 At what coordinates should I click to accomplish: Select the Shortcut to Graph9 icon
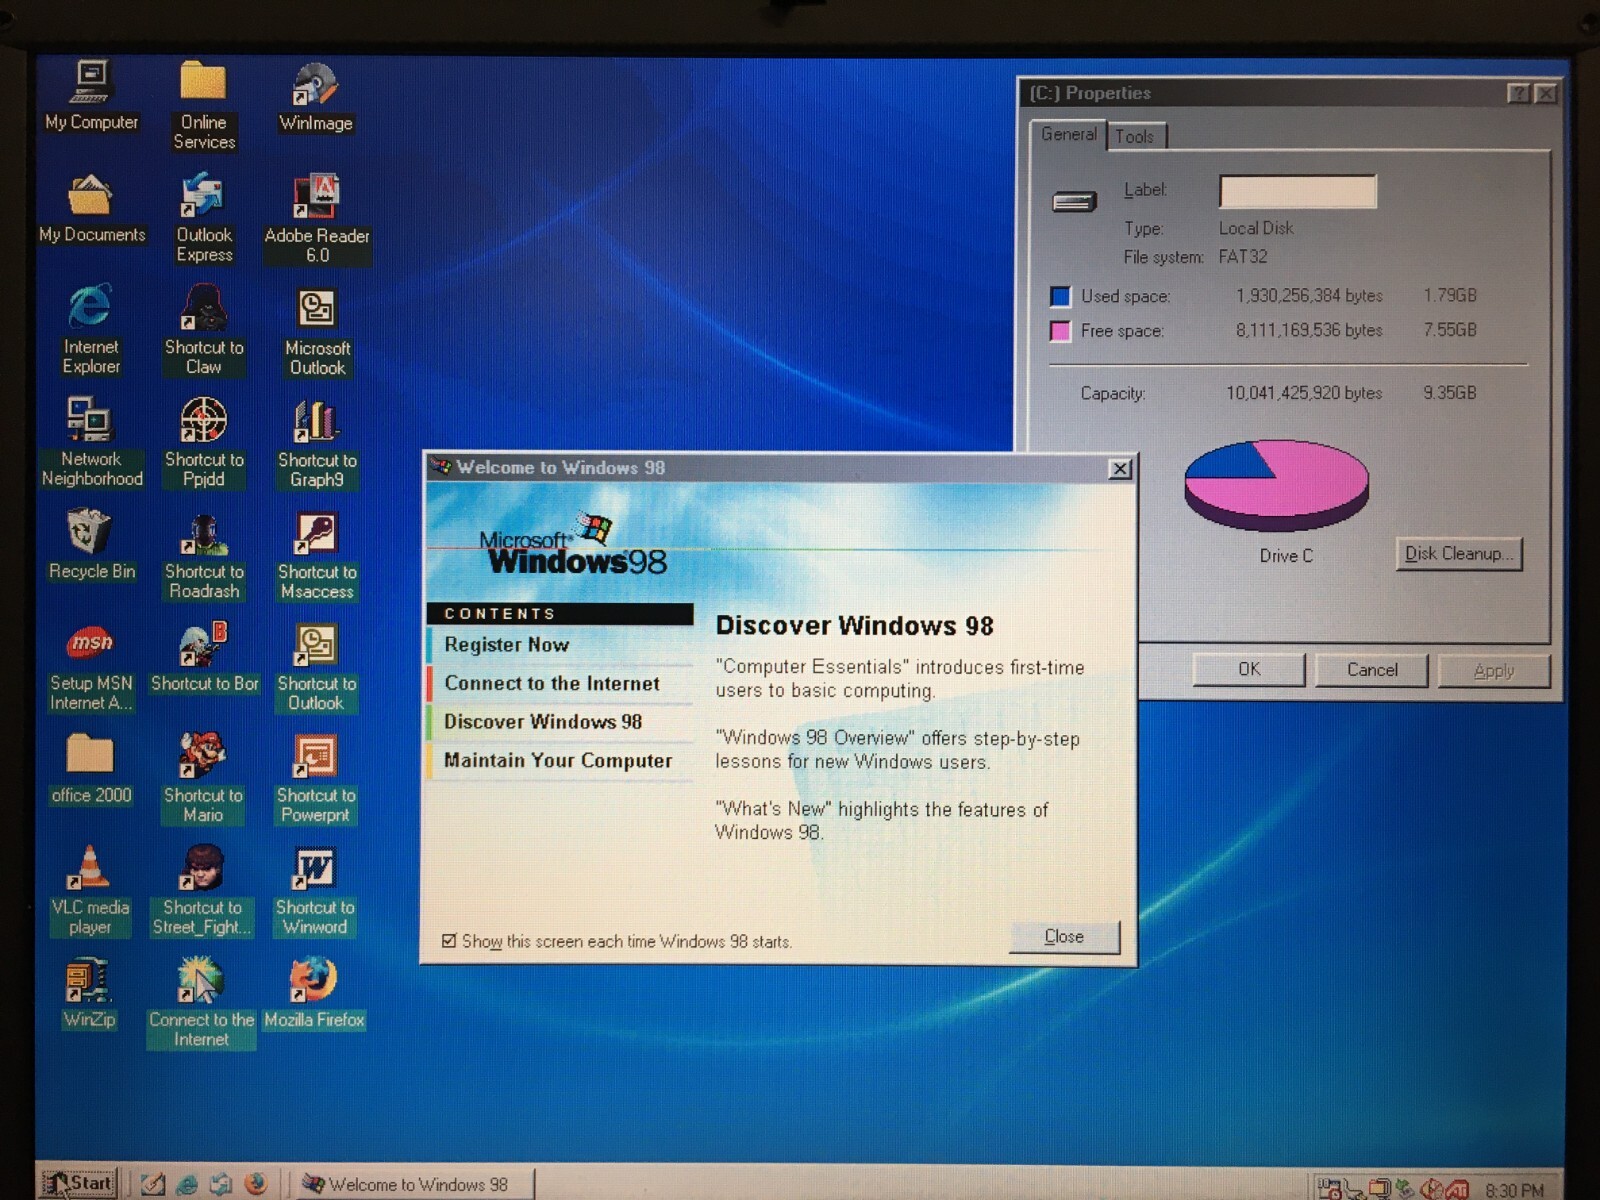317,443
